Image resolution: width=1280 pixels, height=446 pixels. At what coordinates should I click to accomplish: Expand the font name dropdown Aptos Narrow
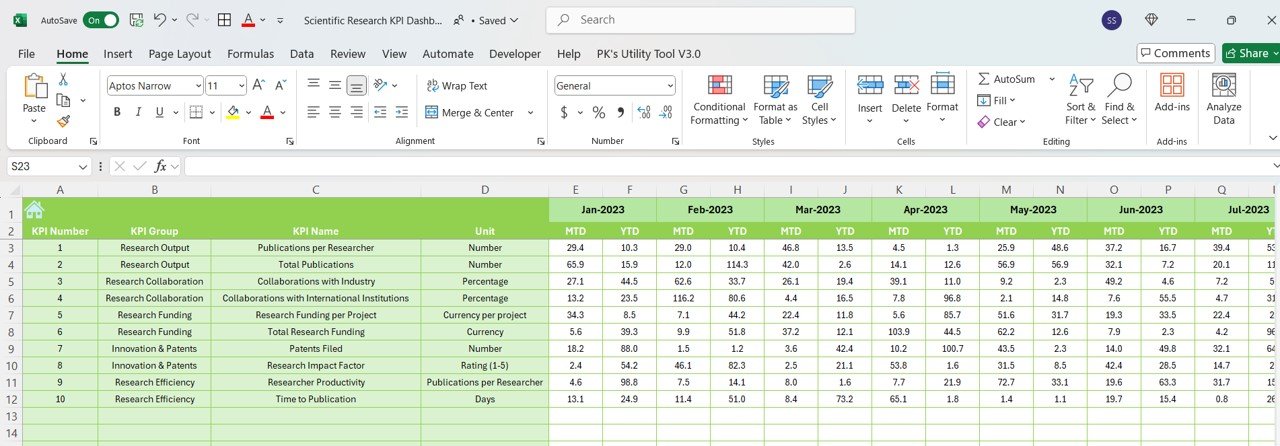[197, 86]
